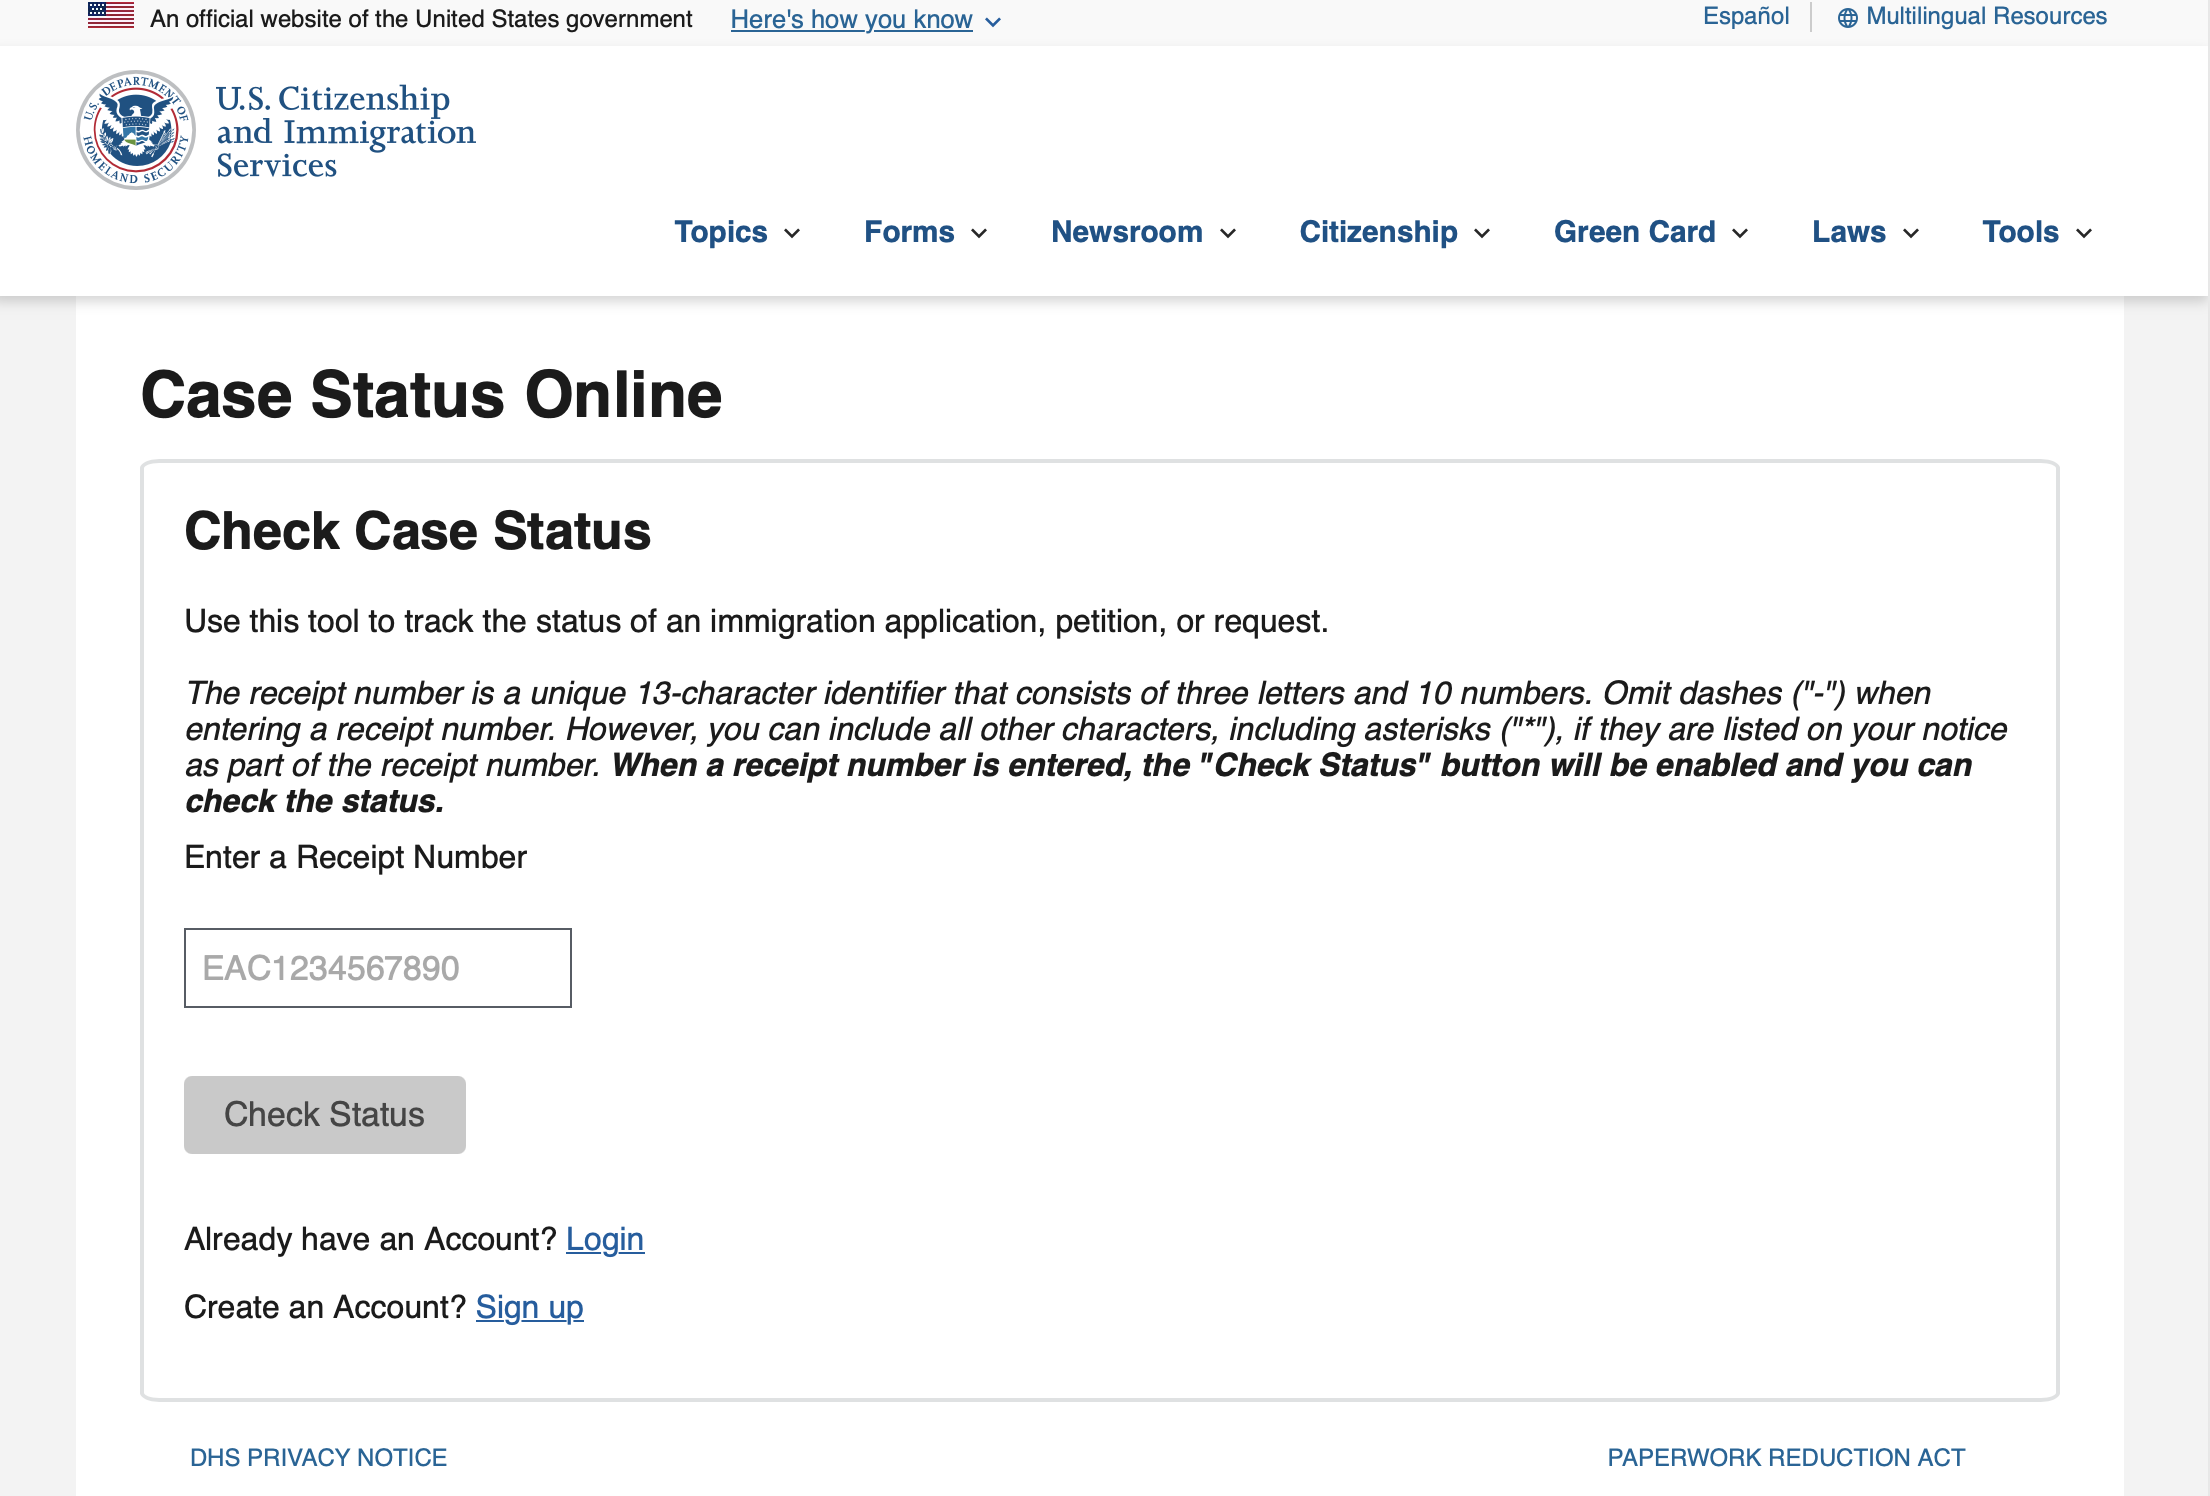The height and width of the screenshot is (1496, 2210).
Task: Click the chevron next to Laws
Action: pos(1911,234)
